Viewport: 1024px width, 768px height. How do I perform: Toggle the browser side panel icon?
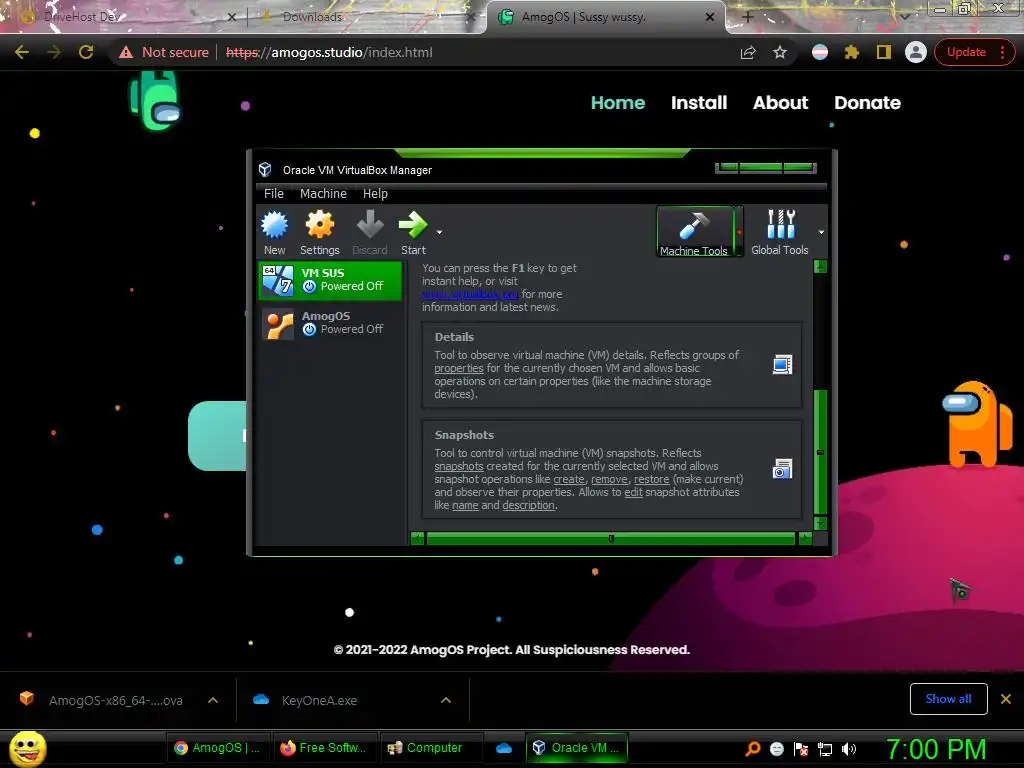tap(884, 52)
